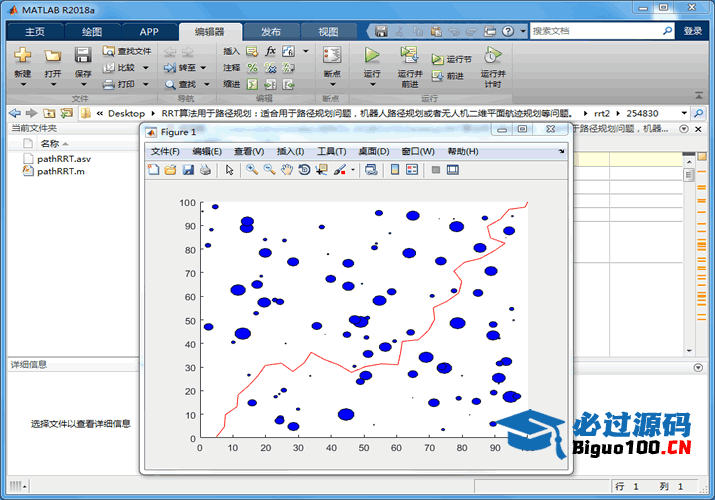715x500 pixels.
Task: Click Save Figure icon in Figure 1 toolbar
Action: click(x=188, y=170)
